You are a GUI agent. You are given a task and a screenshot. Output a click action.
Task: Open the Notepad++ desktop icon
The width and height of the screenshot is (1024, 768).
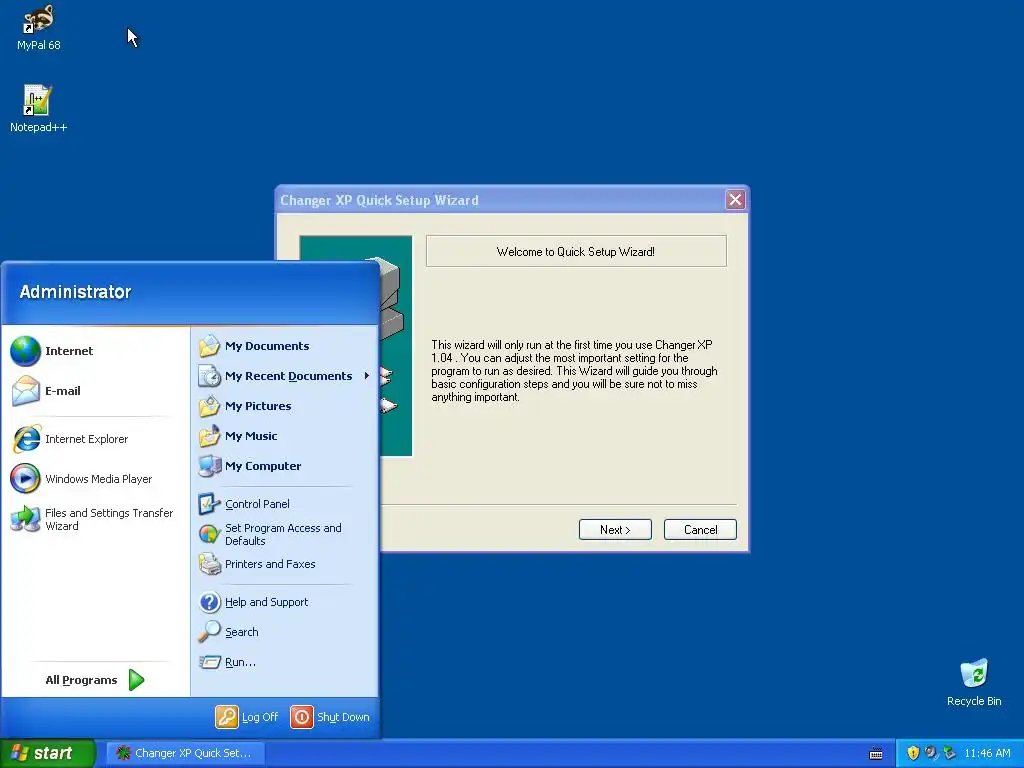tap(38, 108)
